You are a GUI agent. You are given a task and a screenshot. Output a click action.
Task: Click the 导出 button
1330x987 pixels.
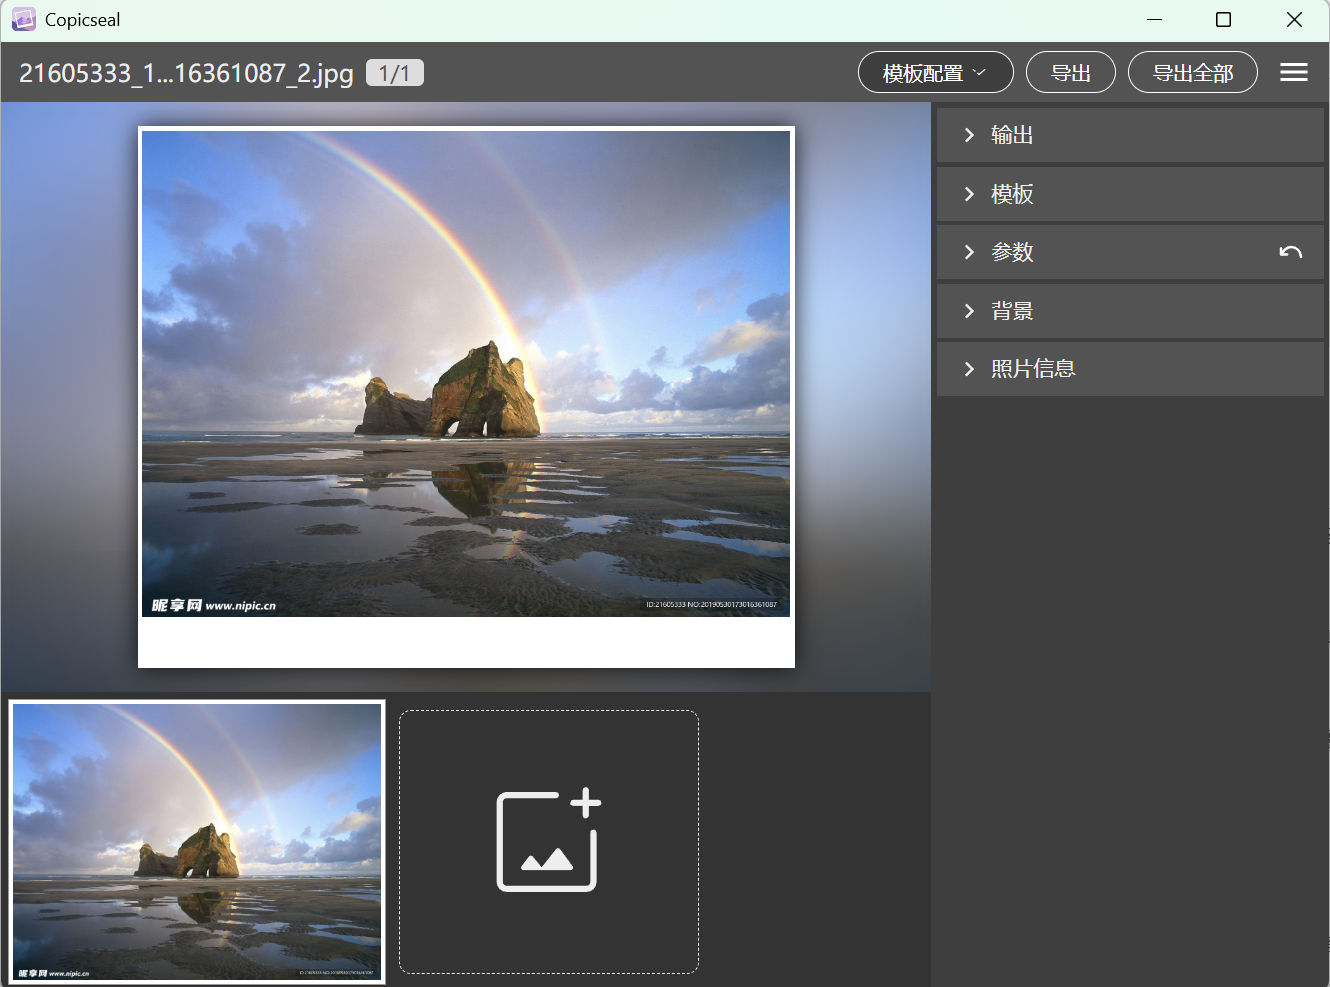1070,73
